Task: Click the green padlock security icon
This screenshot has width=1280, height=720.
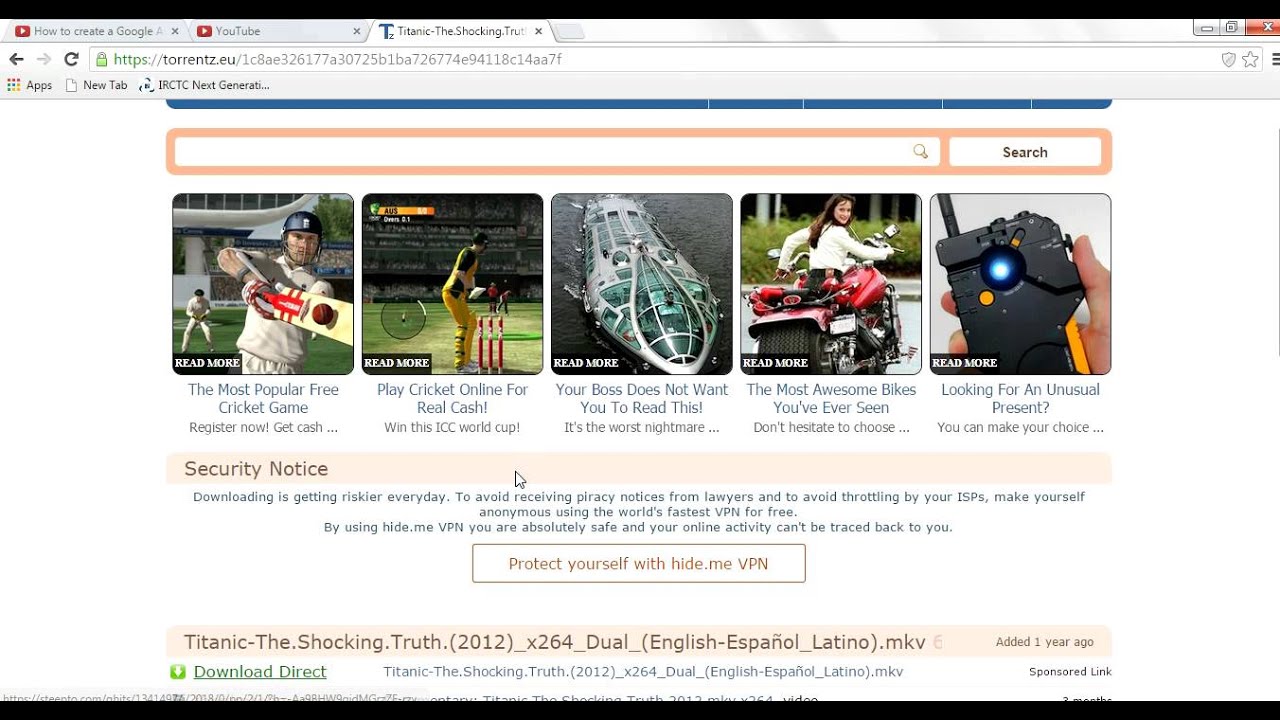Action: (x=101, y=59)
